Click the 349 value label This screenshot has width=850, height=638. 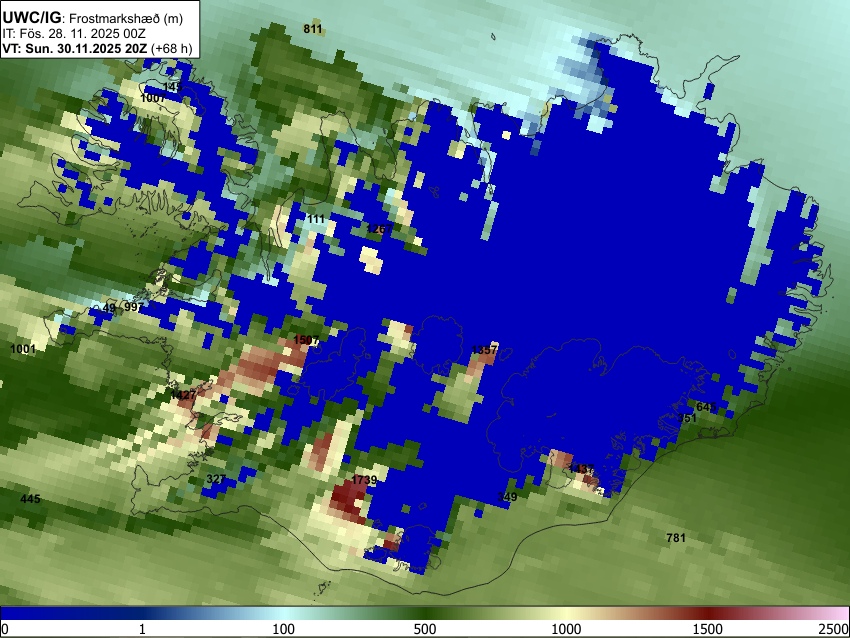click(507, 497)
